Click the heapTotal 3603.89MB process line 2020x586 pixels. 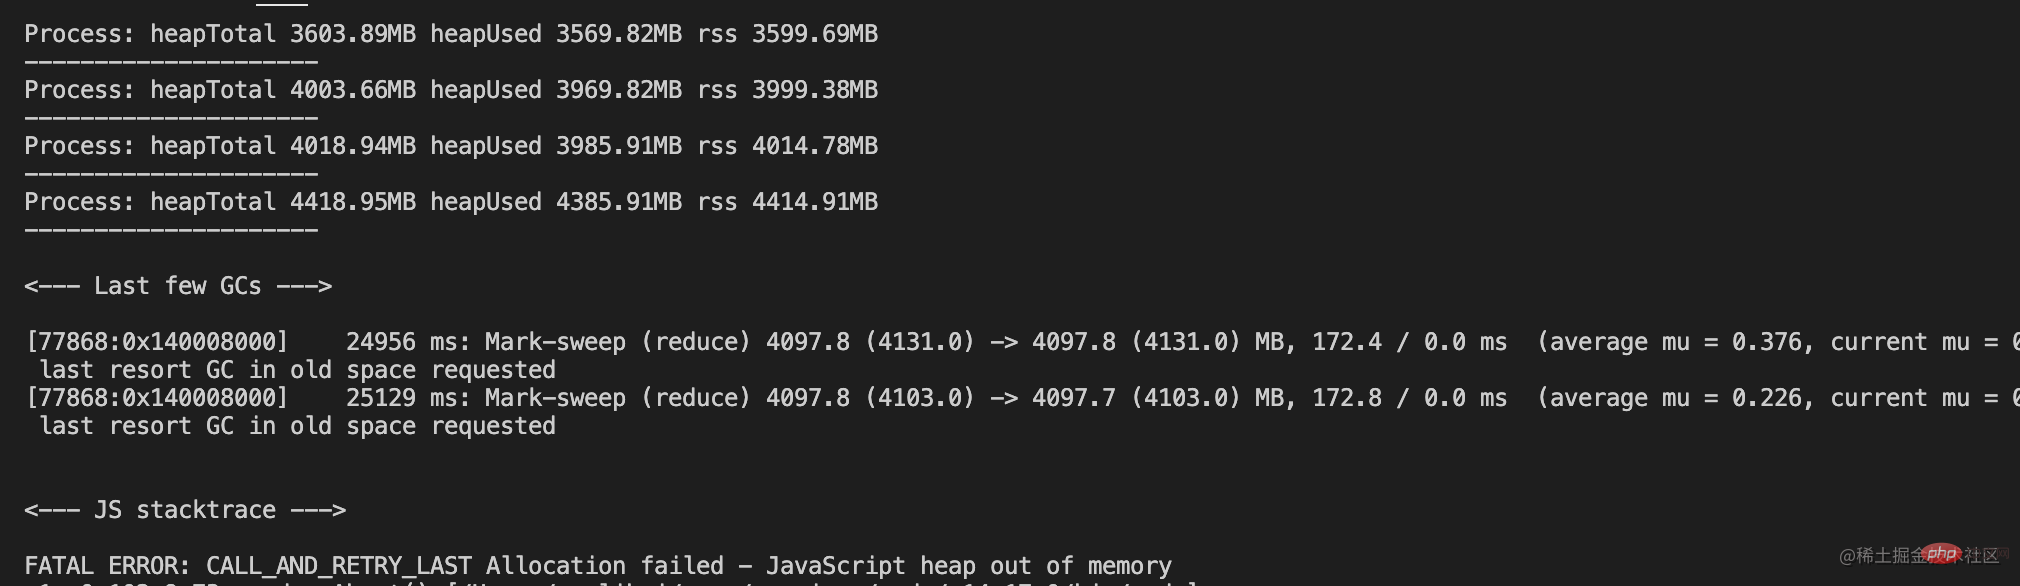click(x=451, y=34)
